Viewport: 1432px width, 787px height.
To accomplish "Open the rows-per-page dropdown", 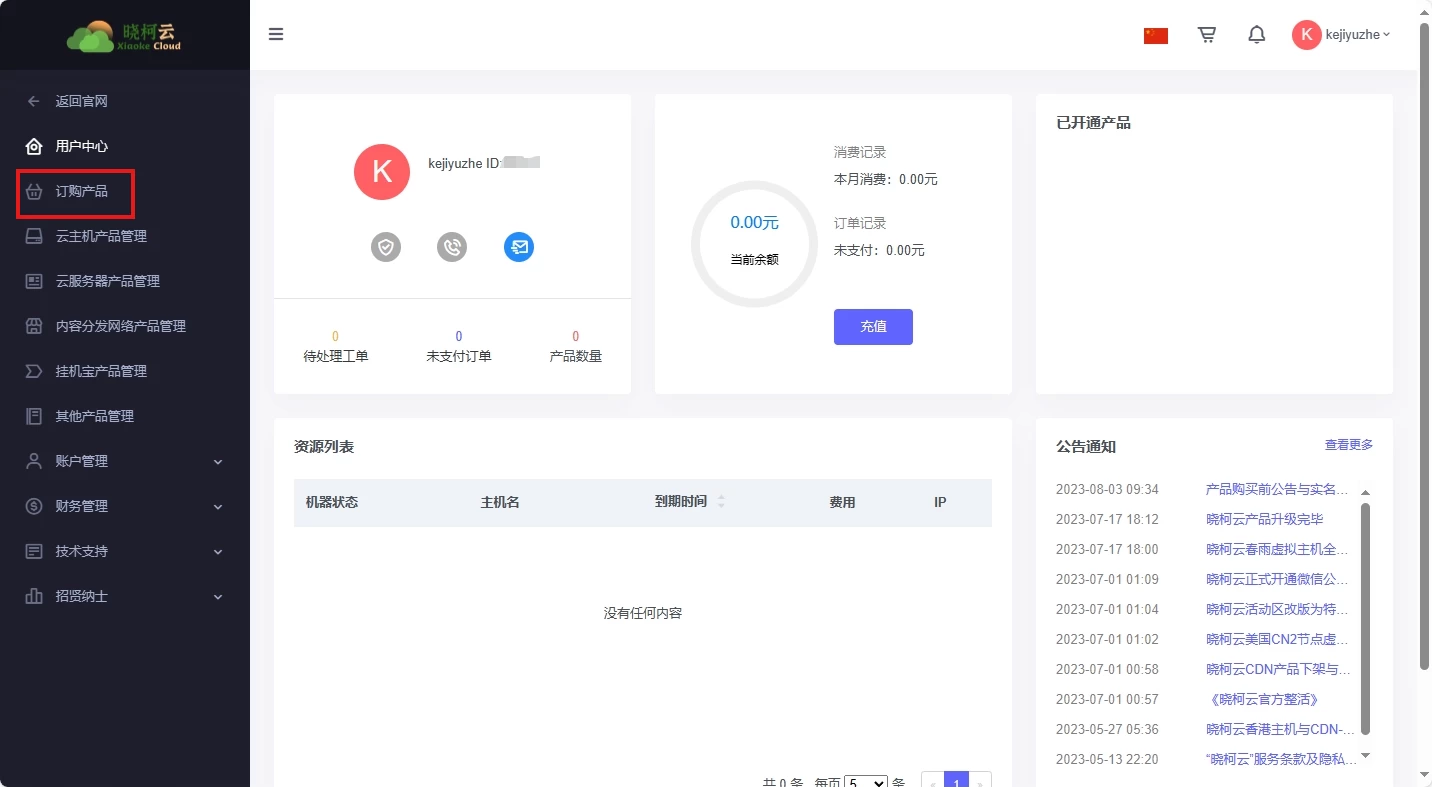I will point(866,782).
